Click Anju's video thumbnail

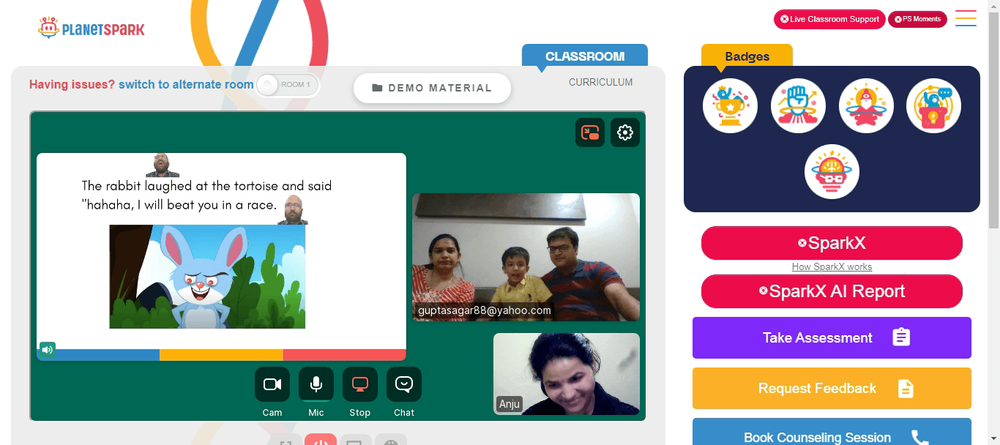566,374
